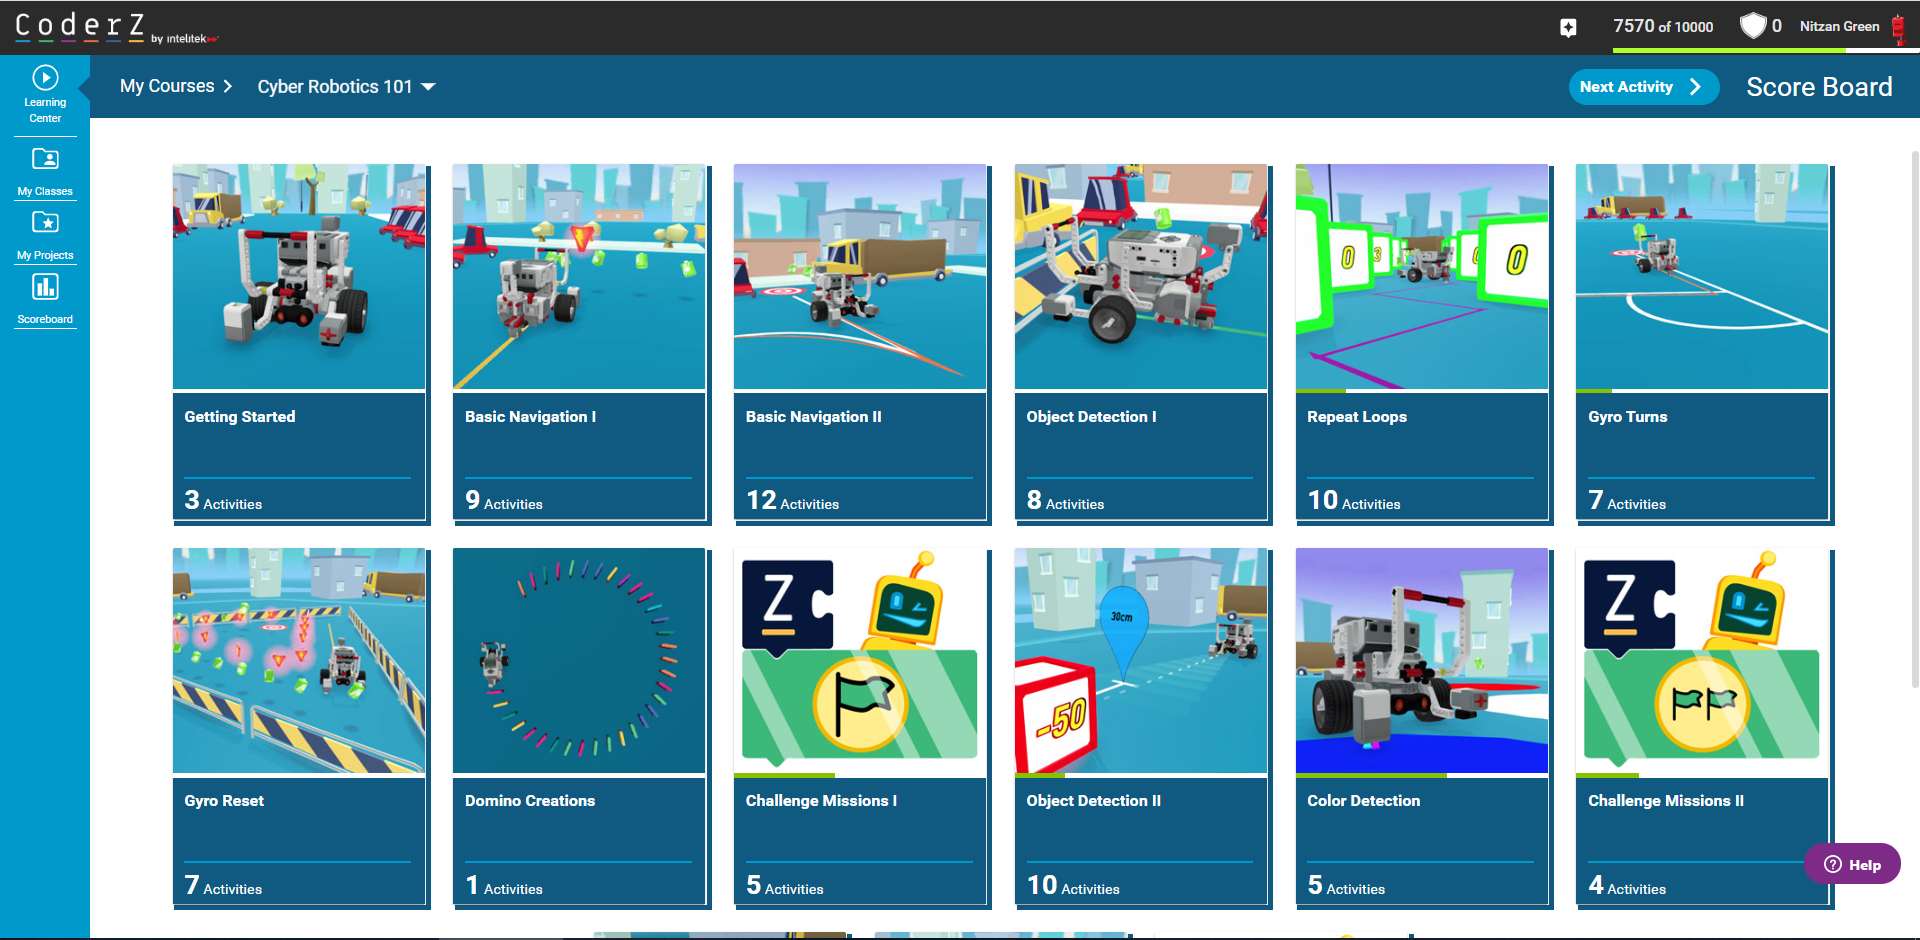The width and height of the screenshot is (1920, 940).
Task: Click the Next Activity button
Action: click(x=1642, y=87)
